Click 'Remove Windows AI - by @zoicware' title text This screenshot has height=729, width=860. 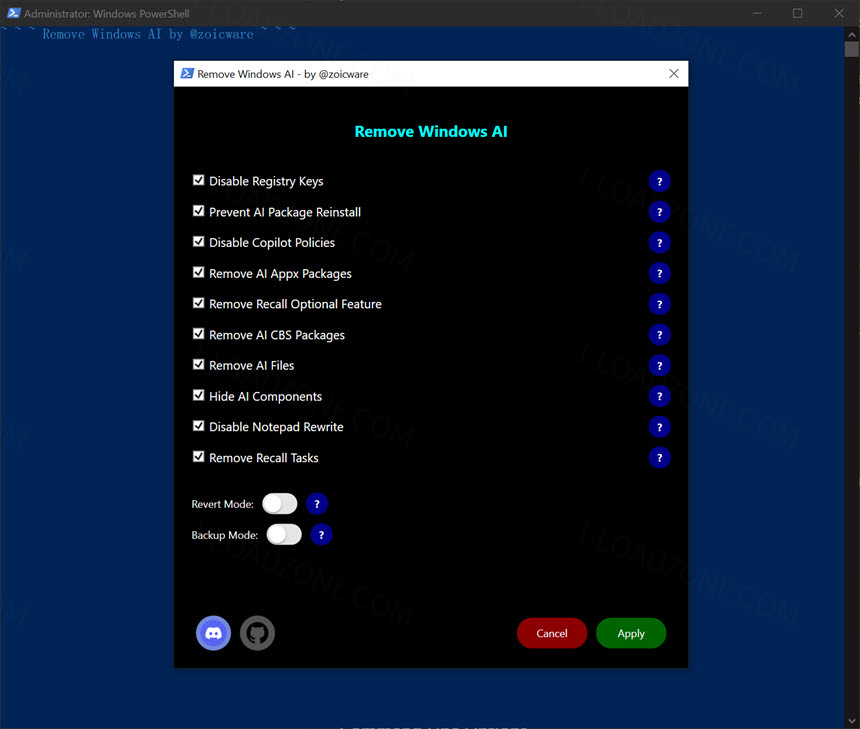(x=283, y=74)
